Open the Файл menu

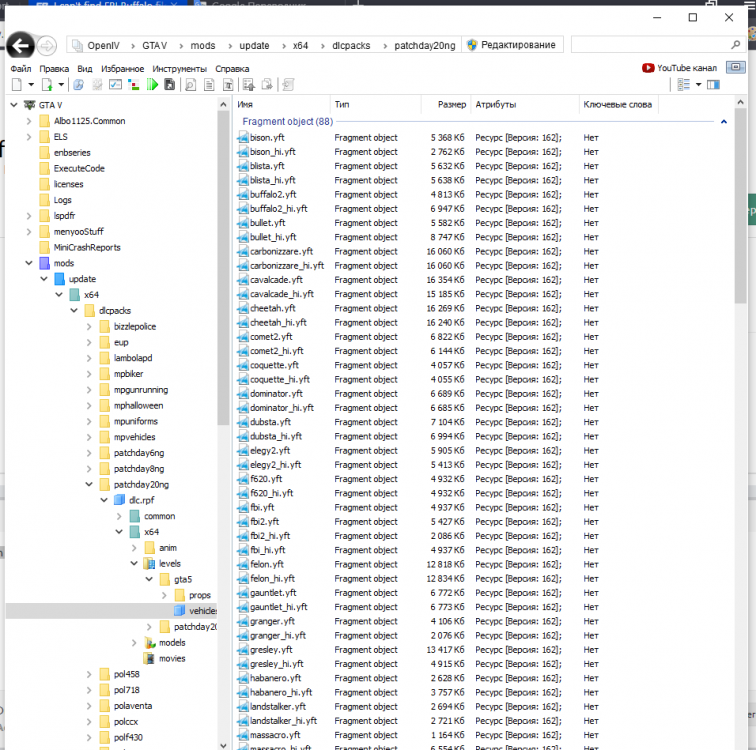click(21, 69)
